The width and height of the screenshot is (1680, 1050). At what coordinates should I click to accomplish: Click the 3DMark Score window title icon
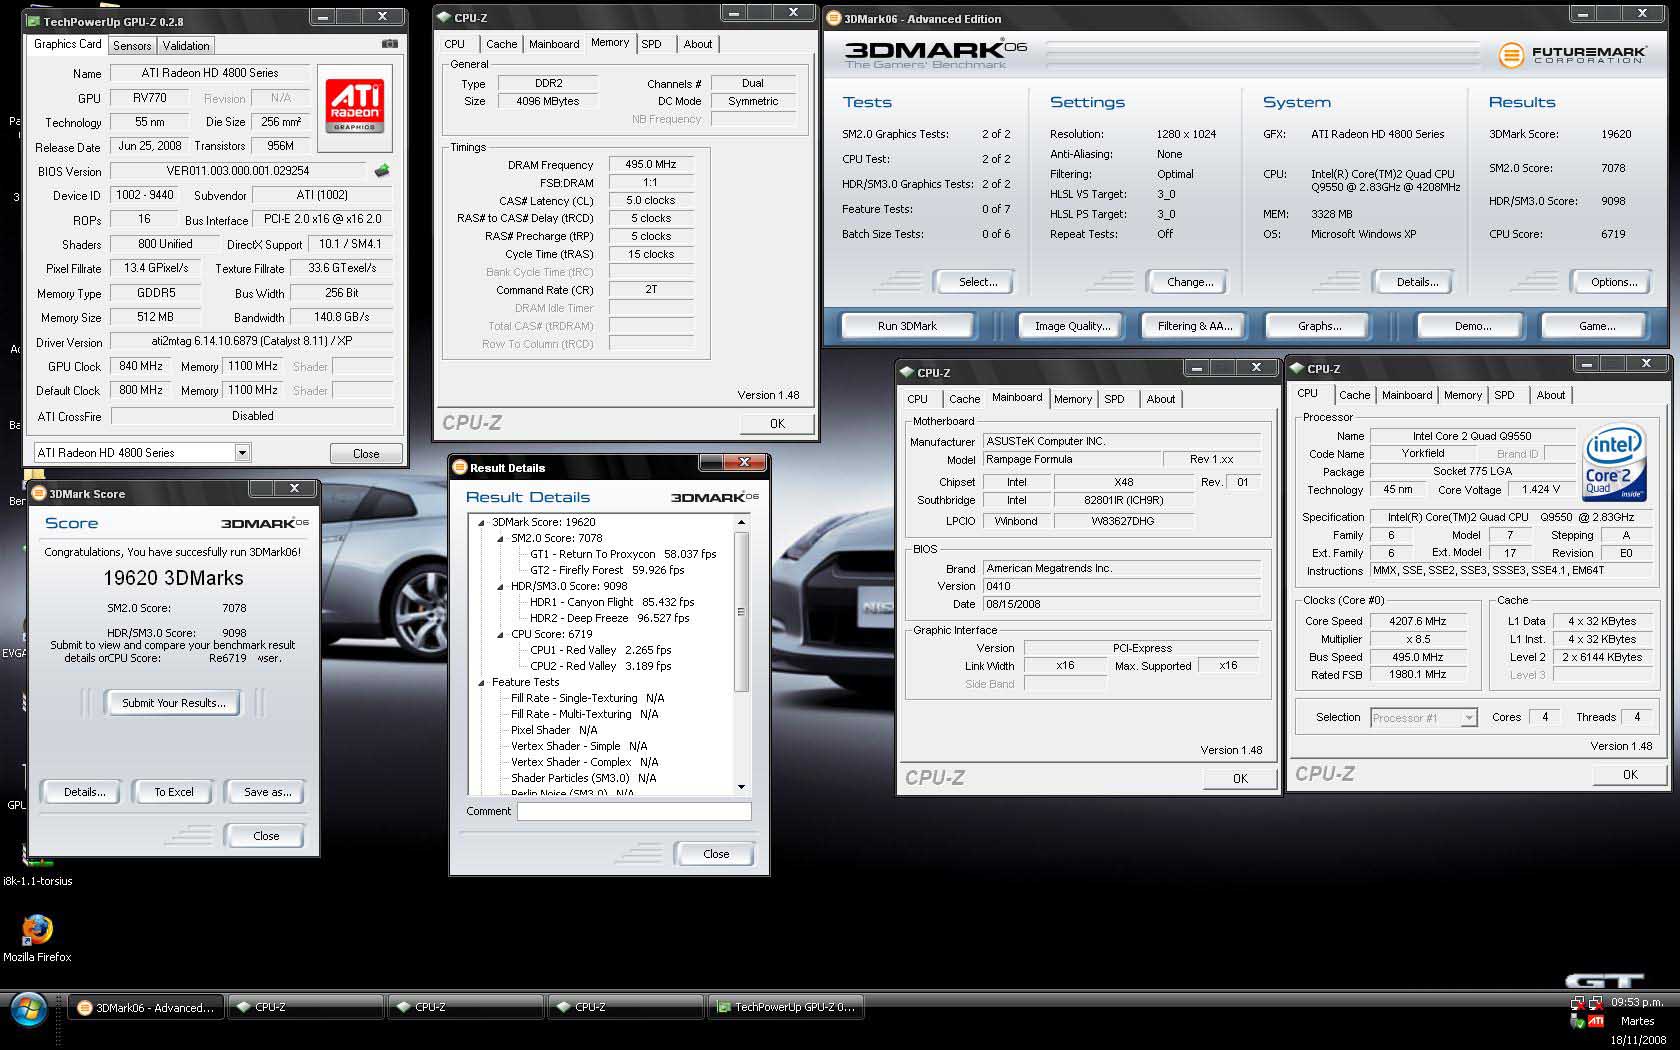pyautogui.click(x=39, y=493)
